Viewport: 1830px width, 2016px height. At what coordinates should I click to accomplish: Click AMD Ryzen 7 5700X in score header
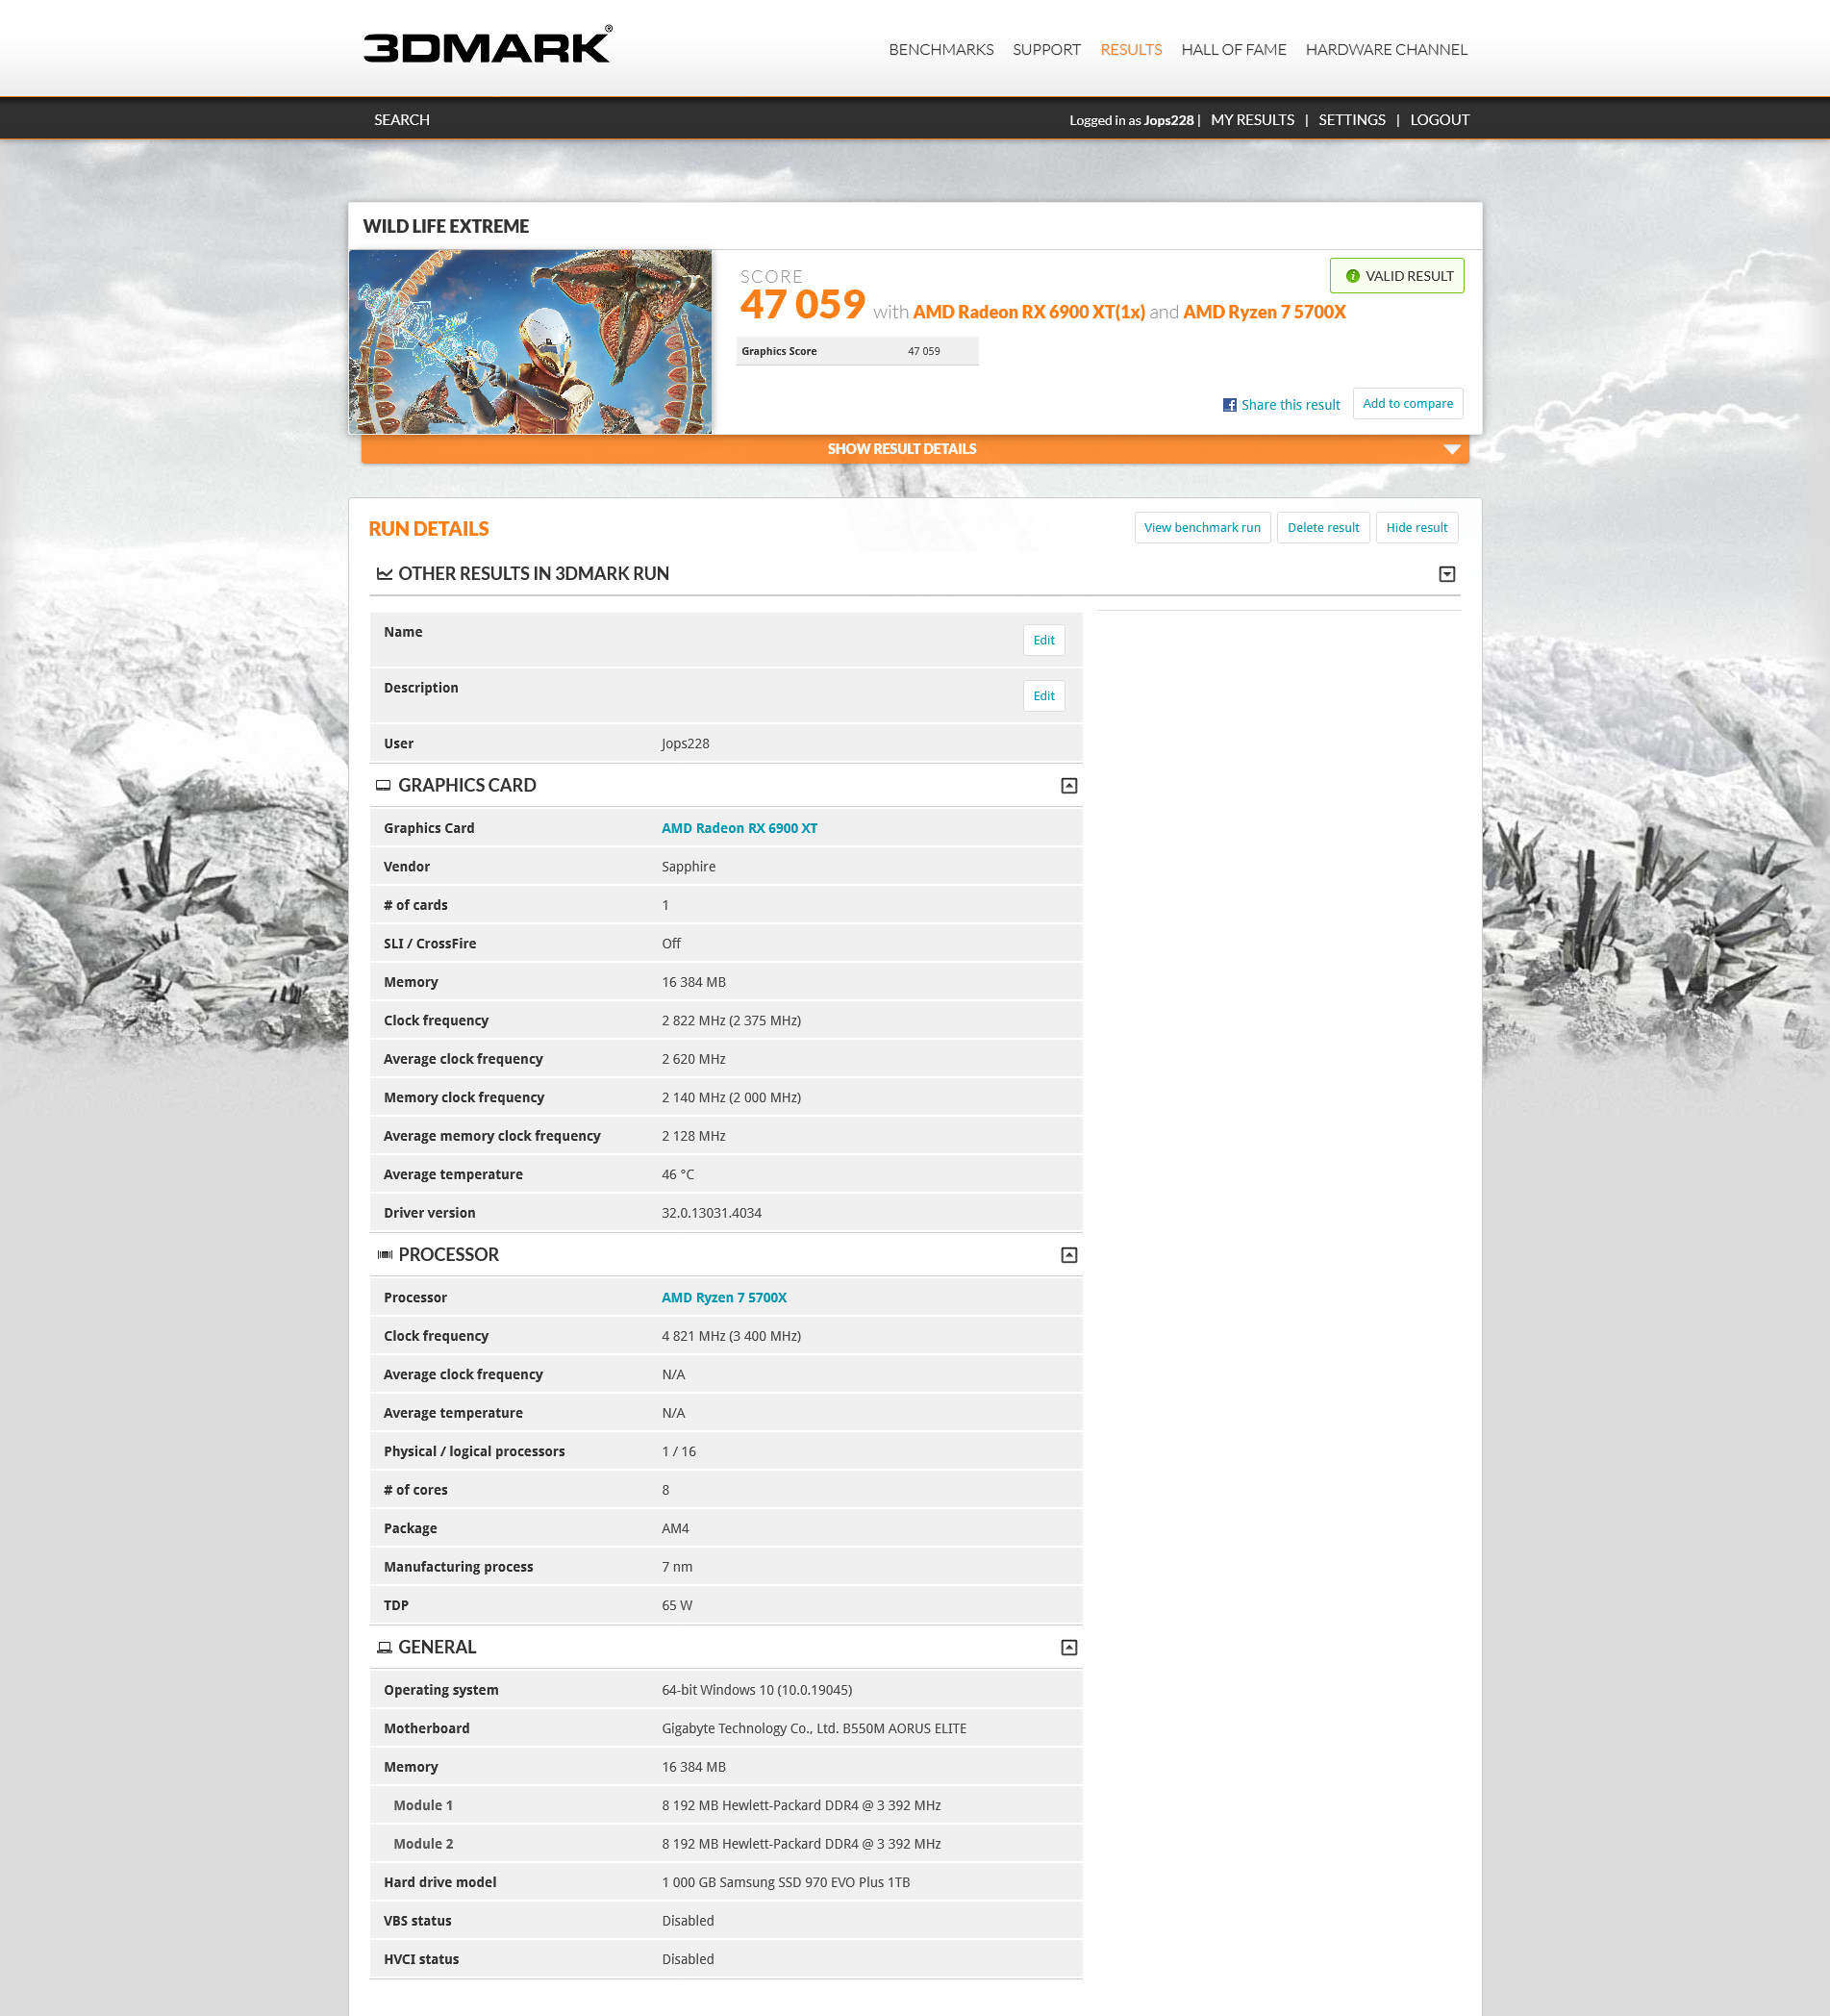(1264, 312)
